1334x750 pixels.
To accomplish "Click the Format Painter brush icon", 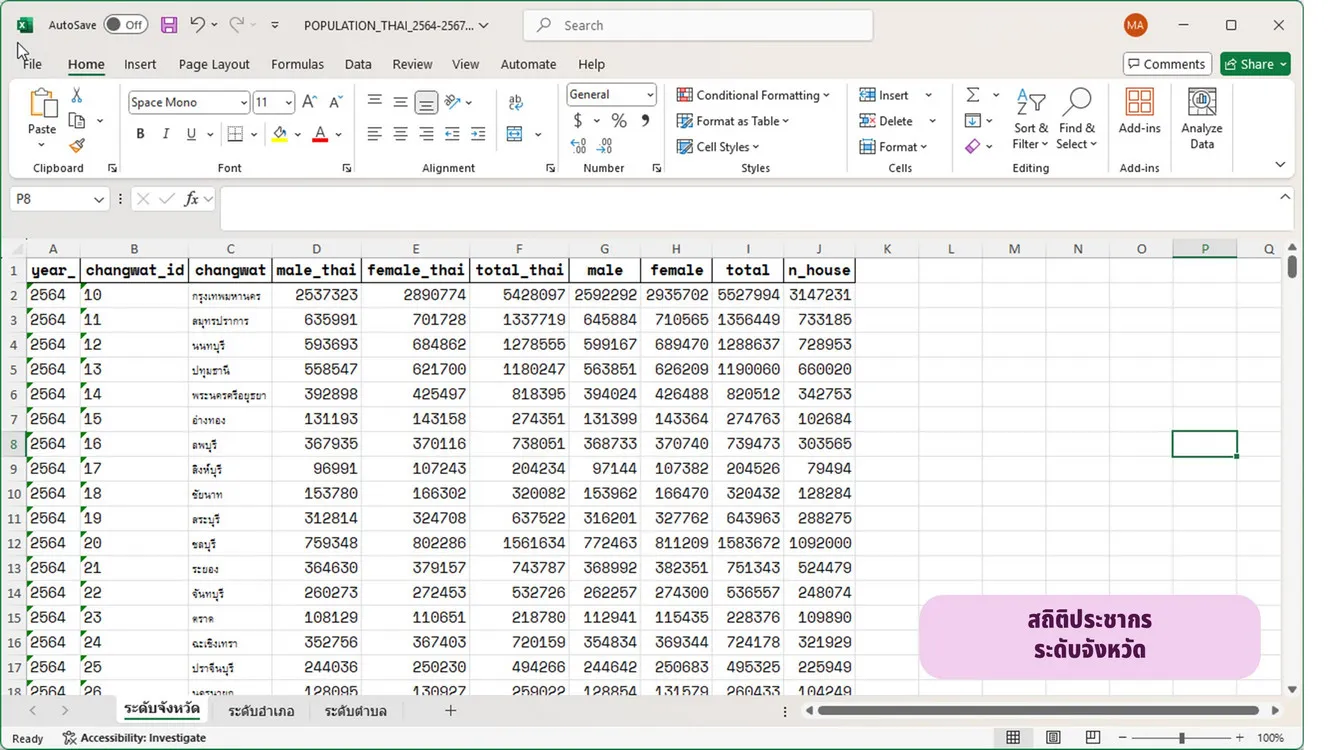I will 77,146.
